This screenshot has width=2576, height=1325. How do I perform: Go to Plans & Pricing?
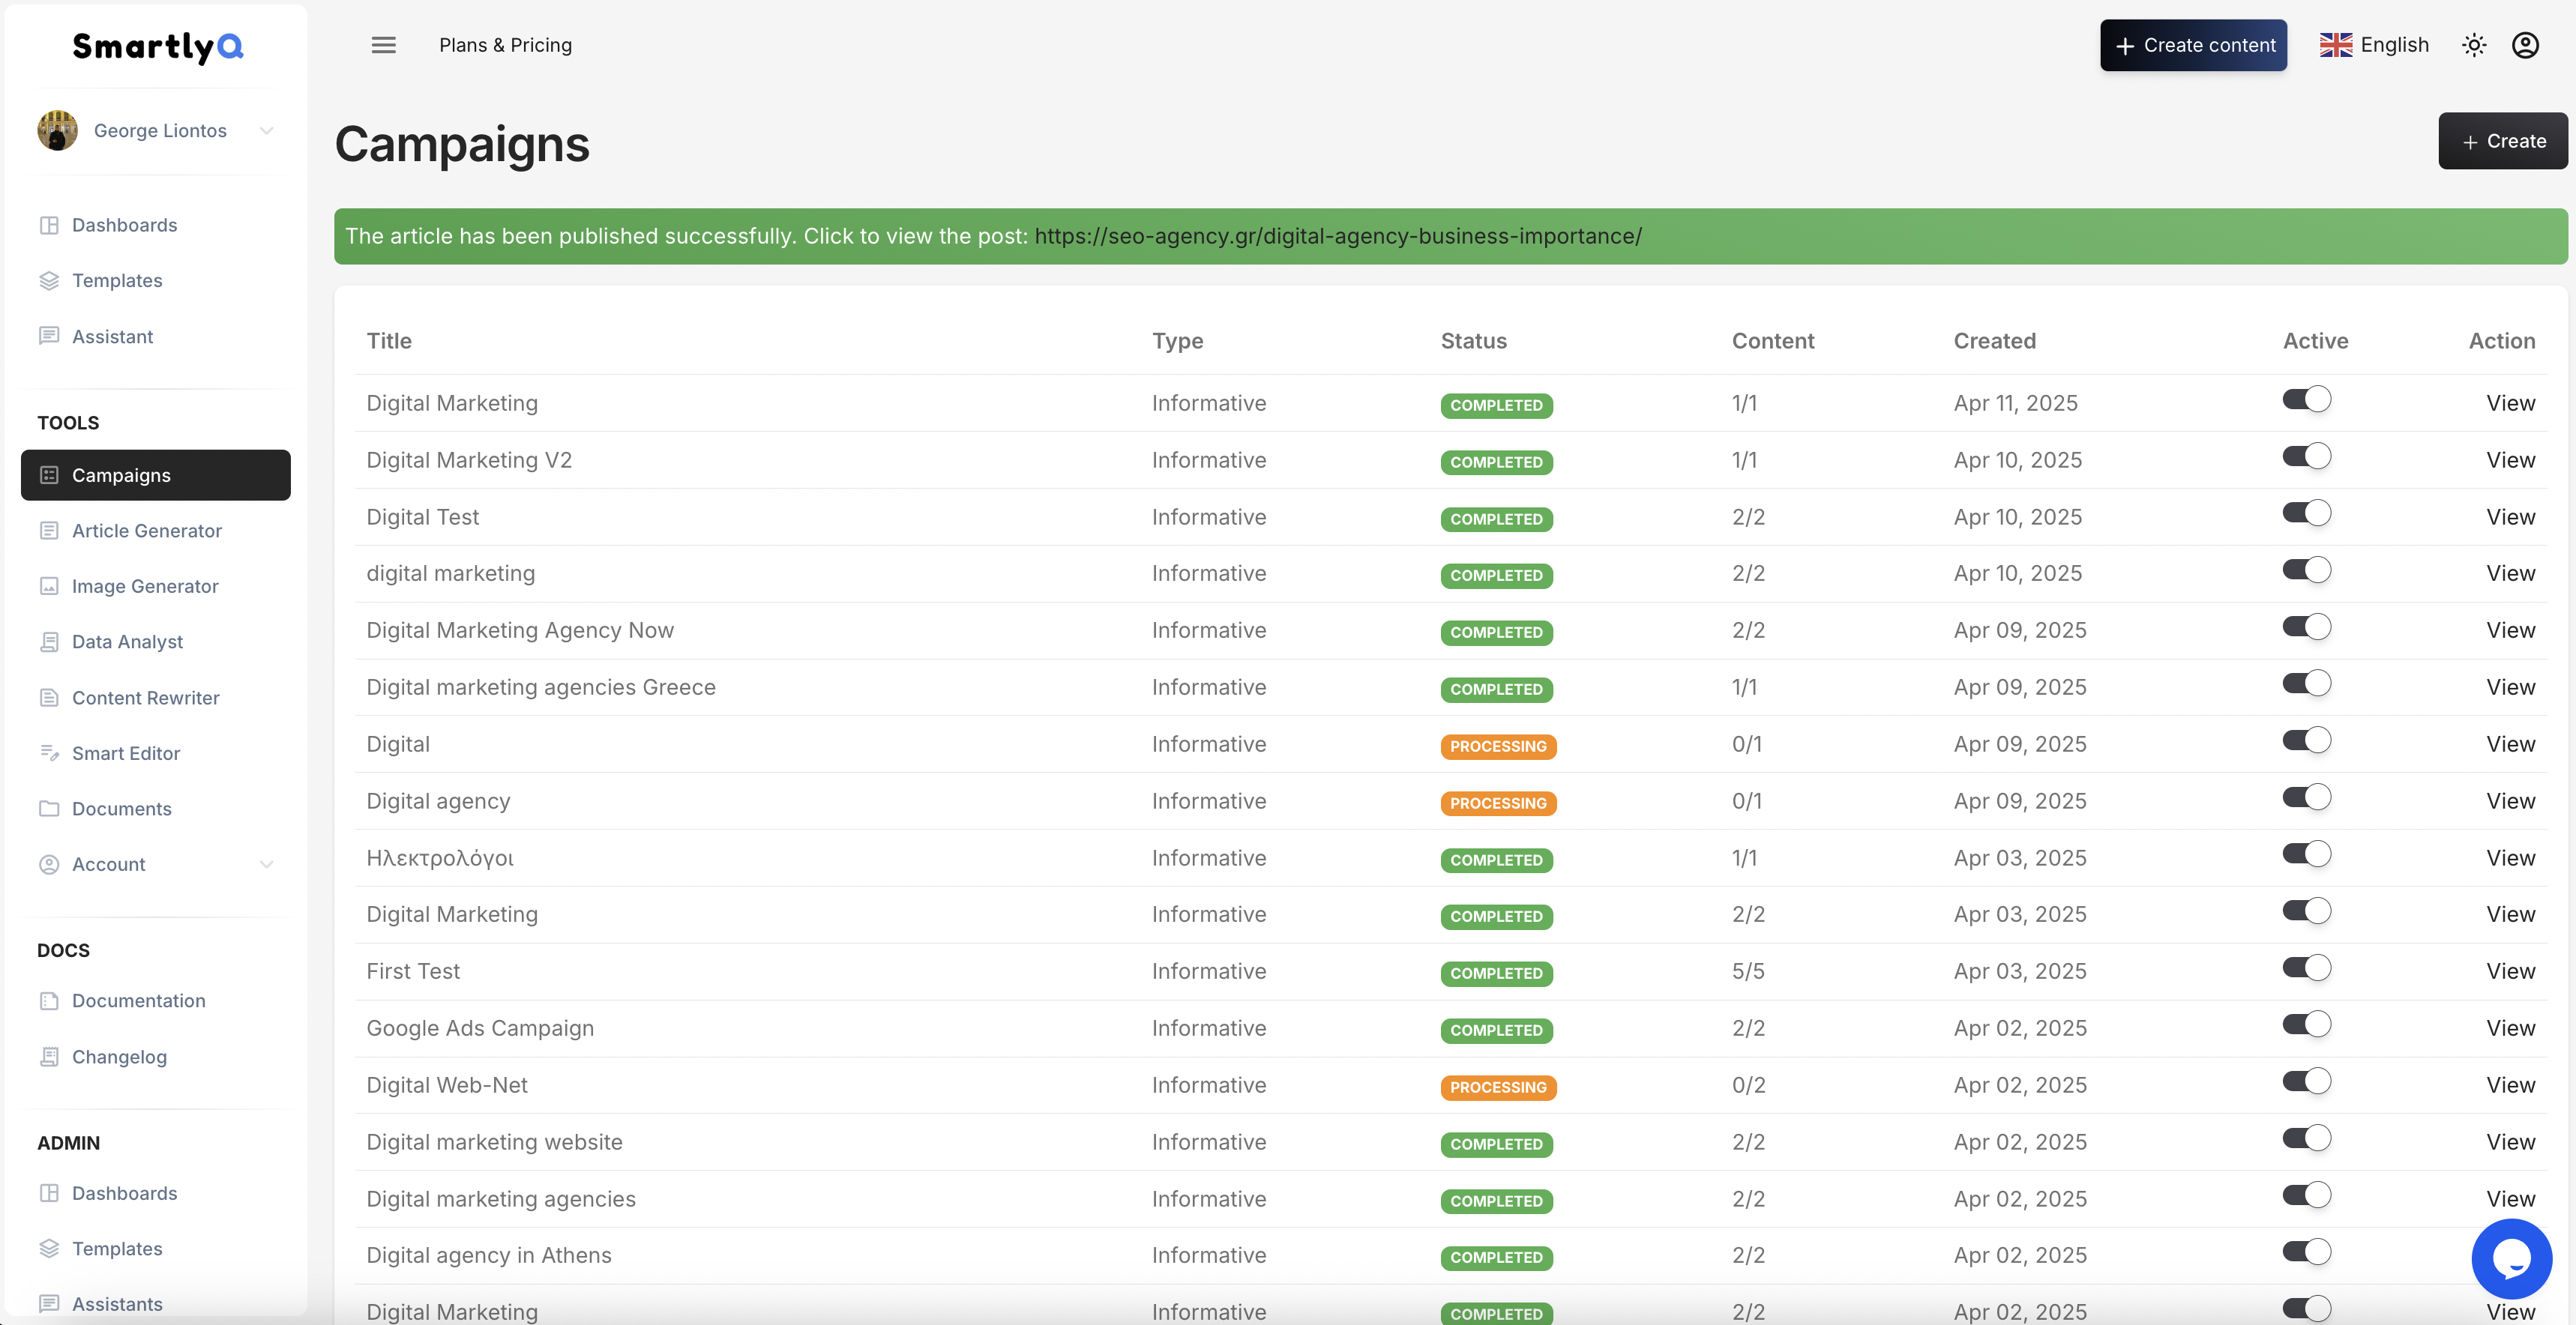coord(505,45)
